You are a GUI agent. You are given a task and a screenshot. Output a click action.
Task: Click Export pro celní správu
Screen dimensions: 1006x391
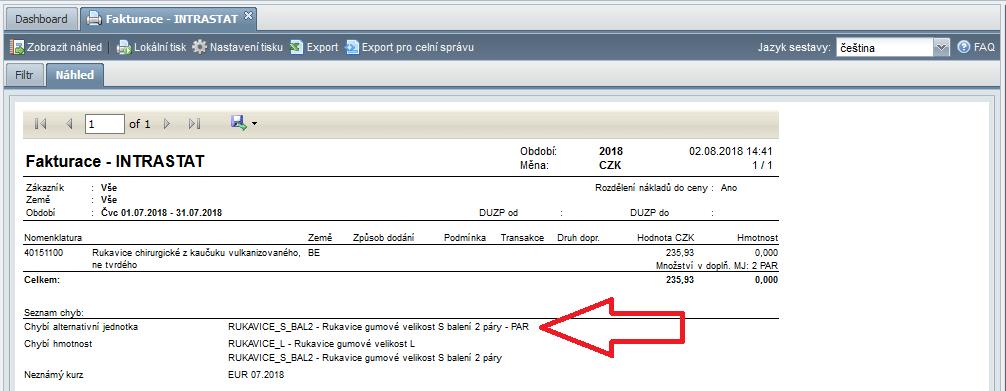tap(409, 48)
